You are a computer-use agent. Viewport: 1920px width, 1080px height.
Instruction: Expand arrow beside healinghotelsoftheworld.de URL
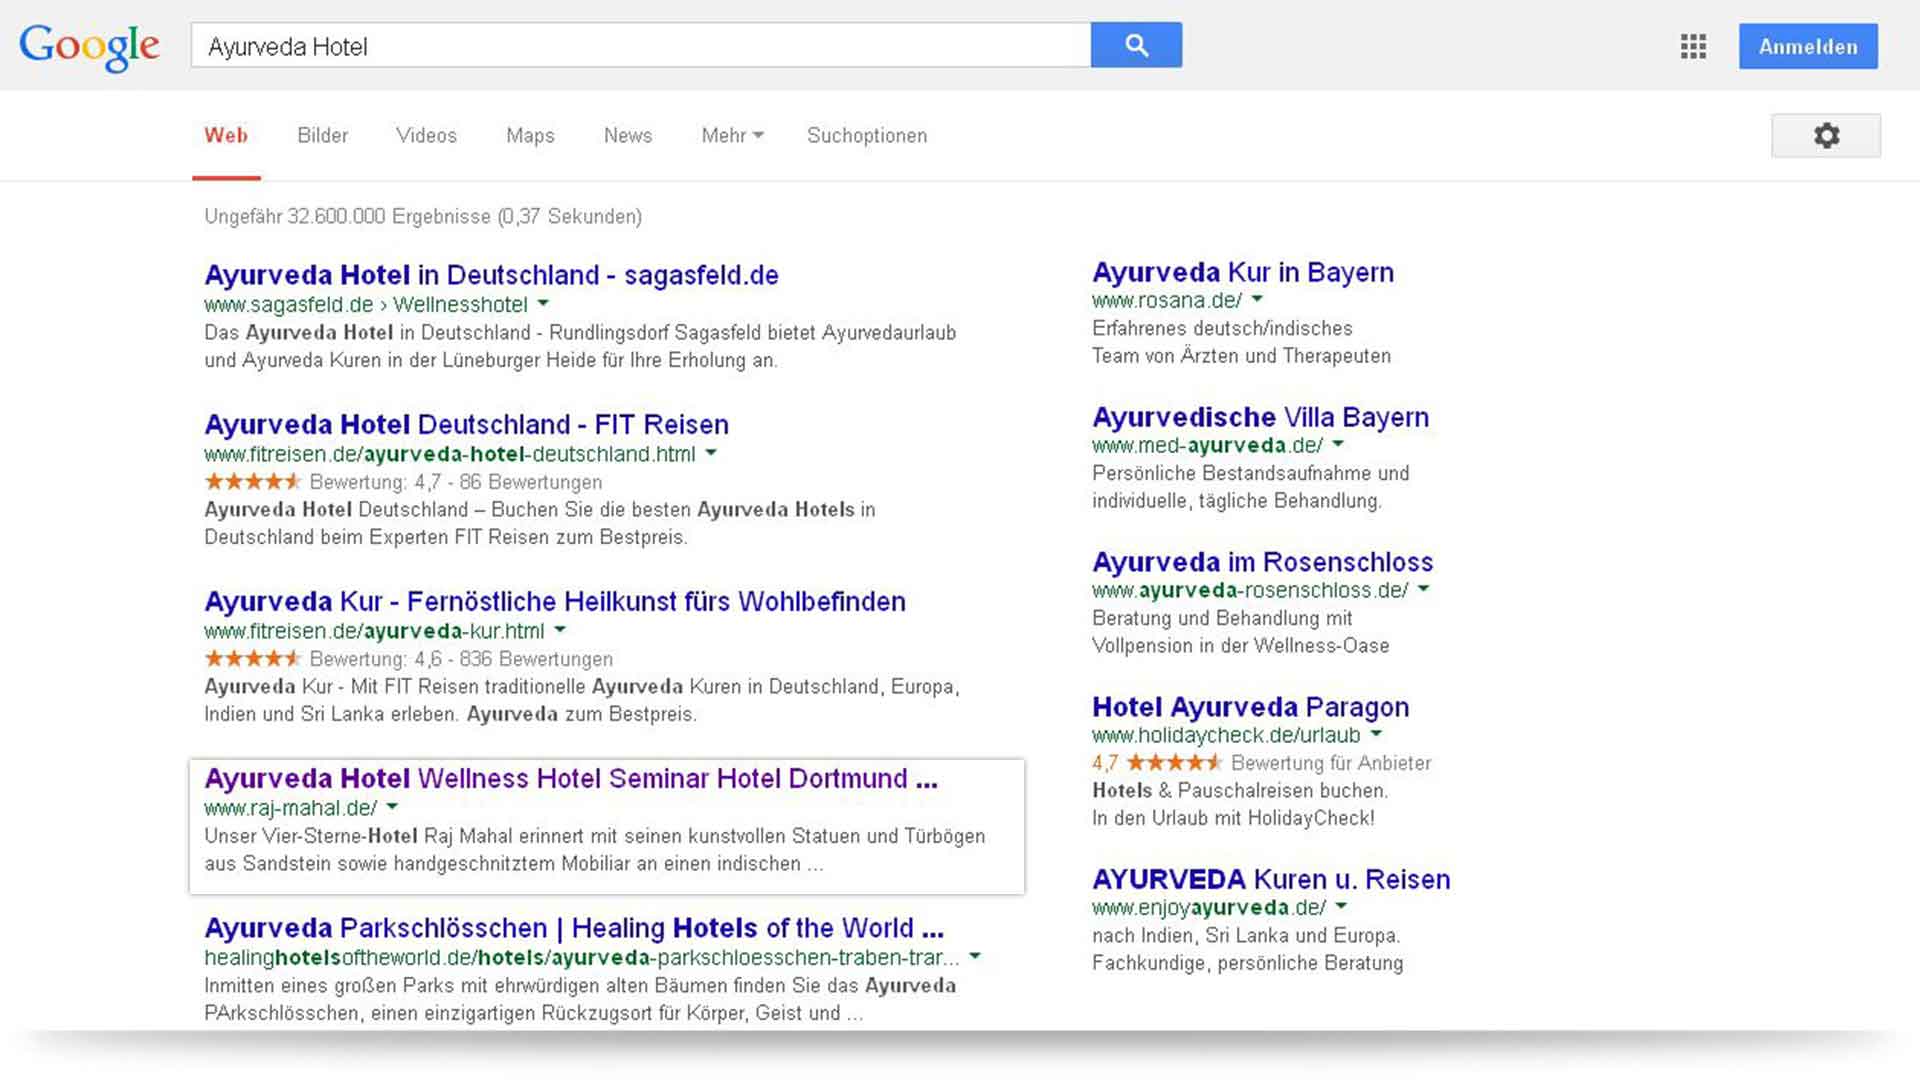[975, 956]
